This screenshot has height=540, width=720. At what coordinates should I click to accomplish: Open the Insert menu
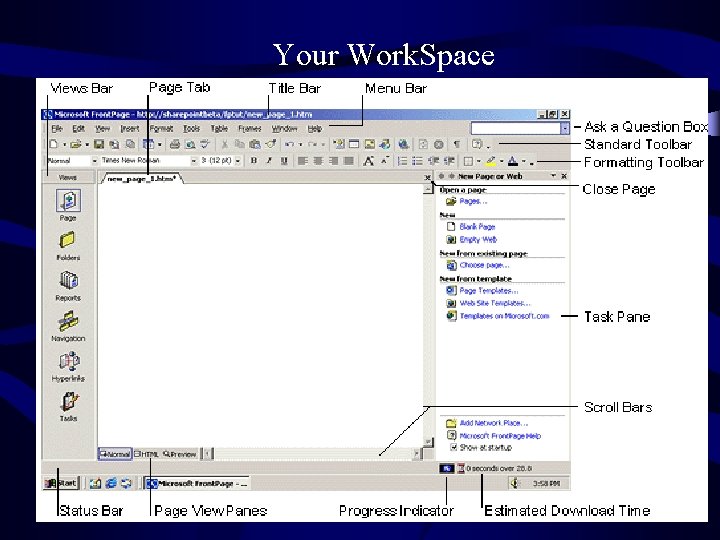[x=129, y=129]
